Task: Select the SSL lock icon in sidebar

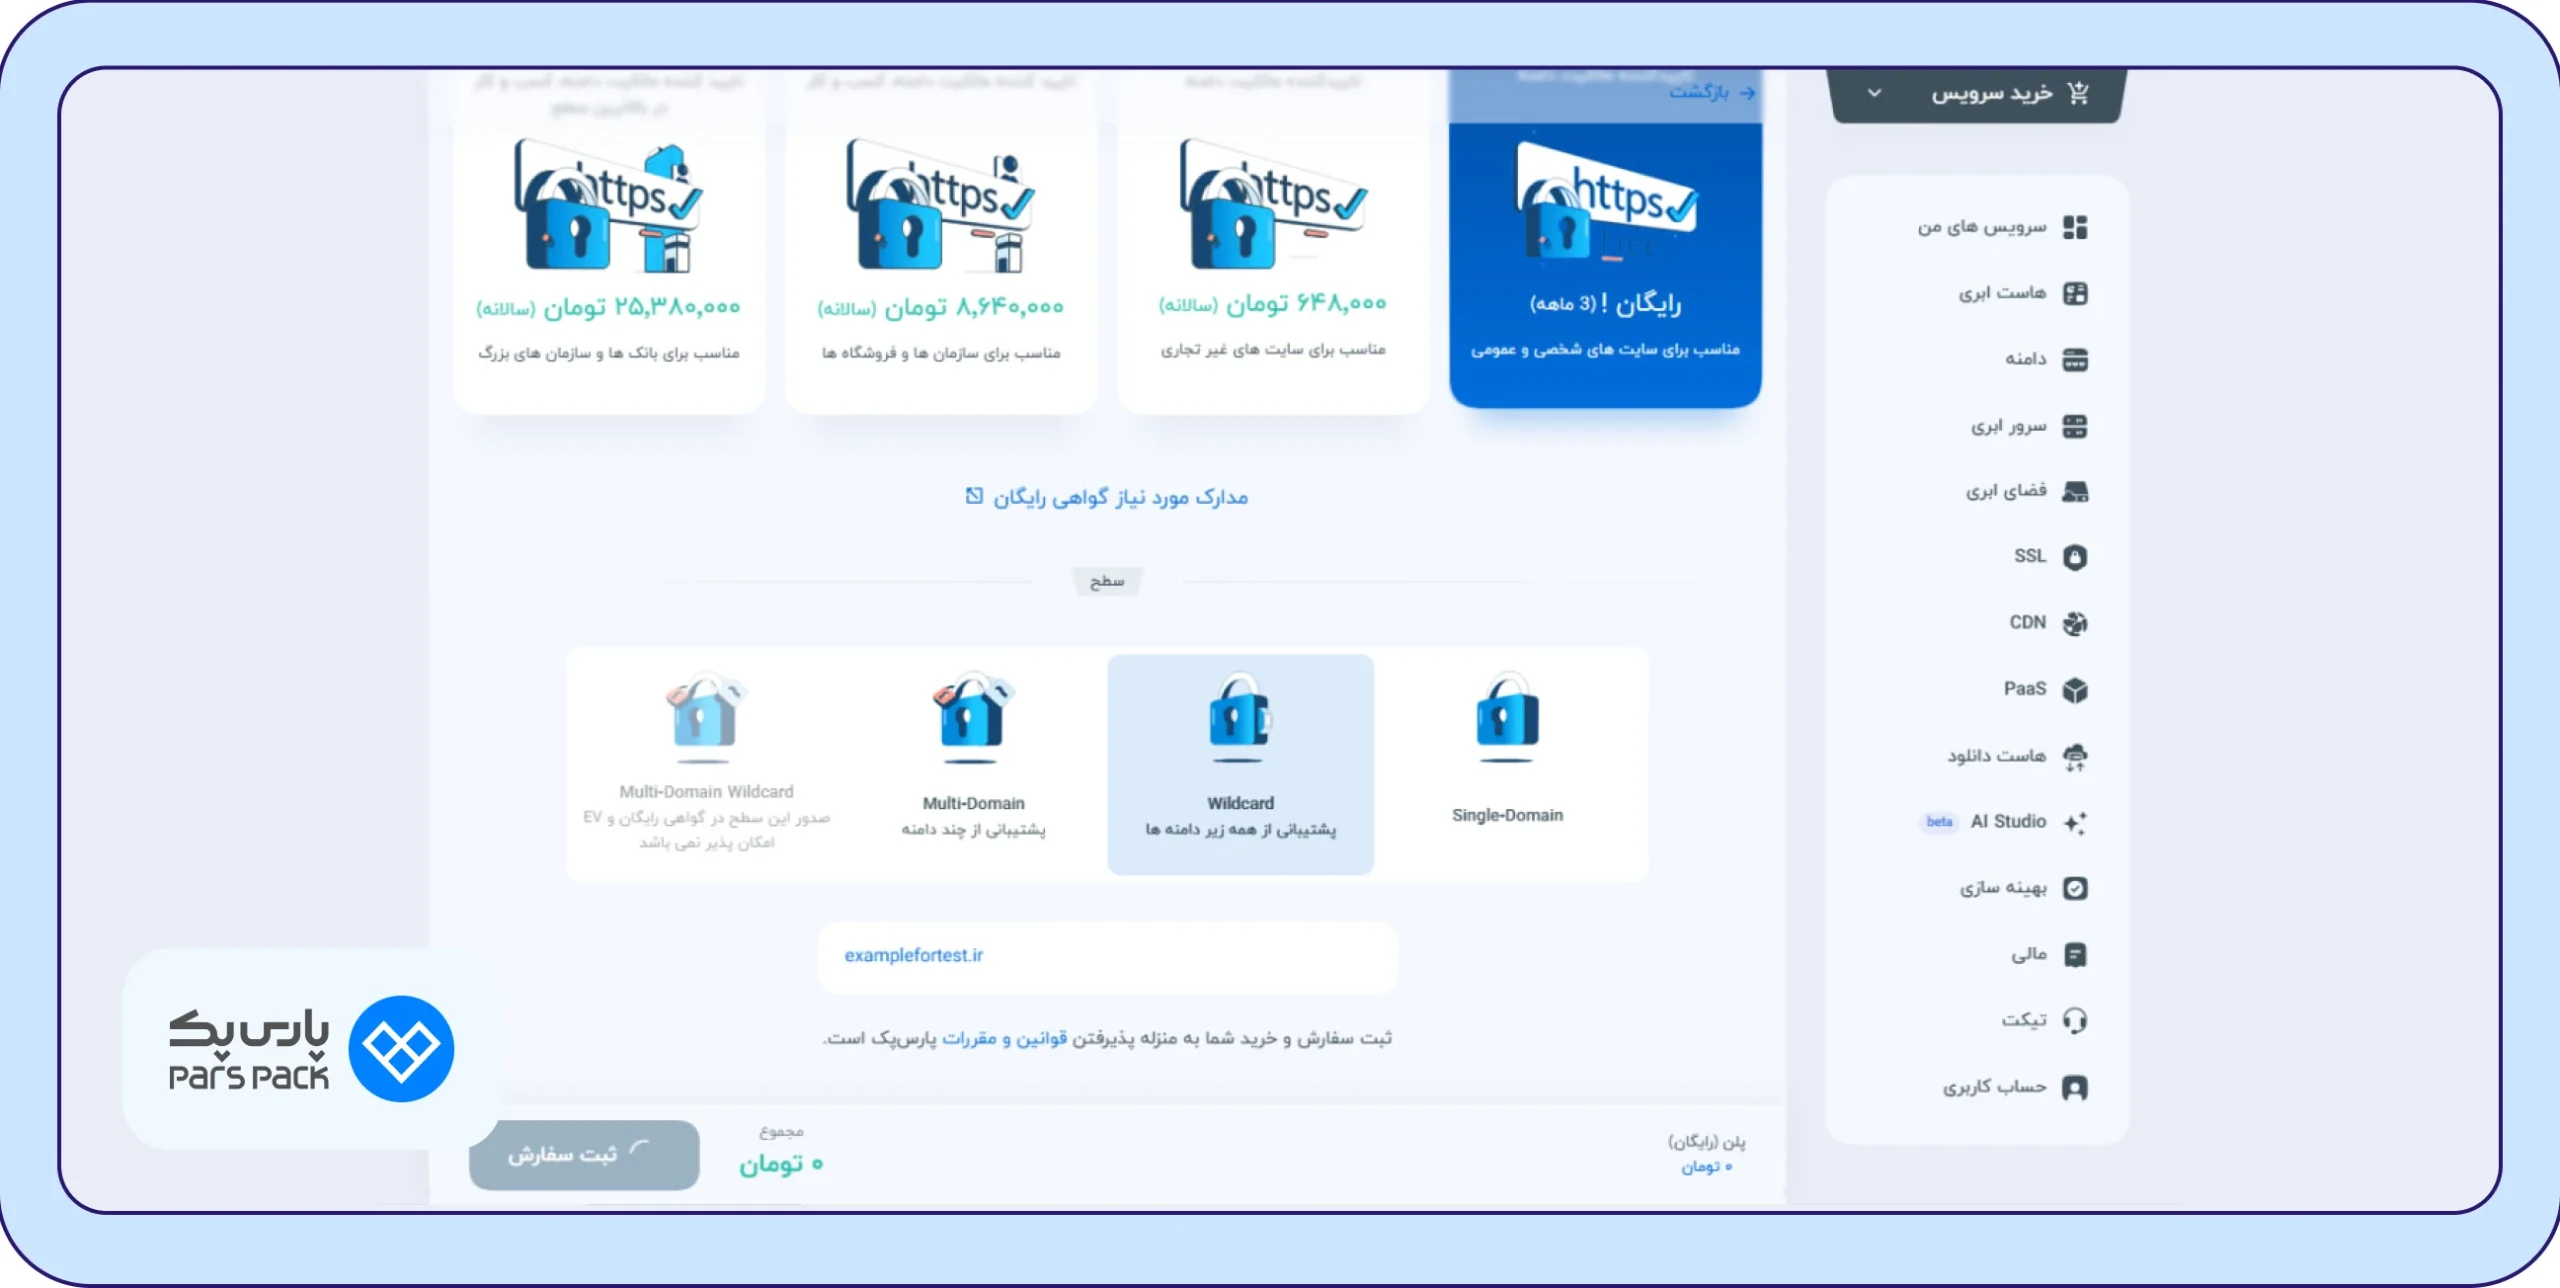Action: 2075,557
